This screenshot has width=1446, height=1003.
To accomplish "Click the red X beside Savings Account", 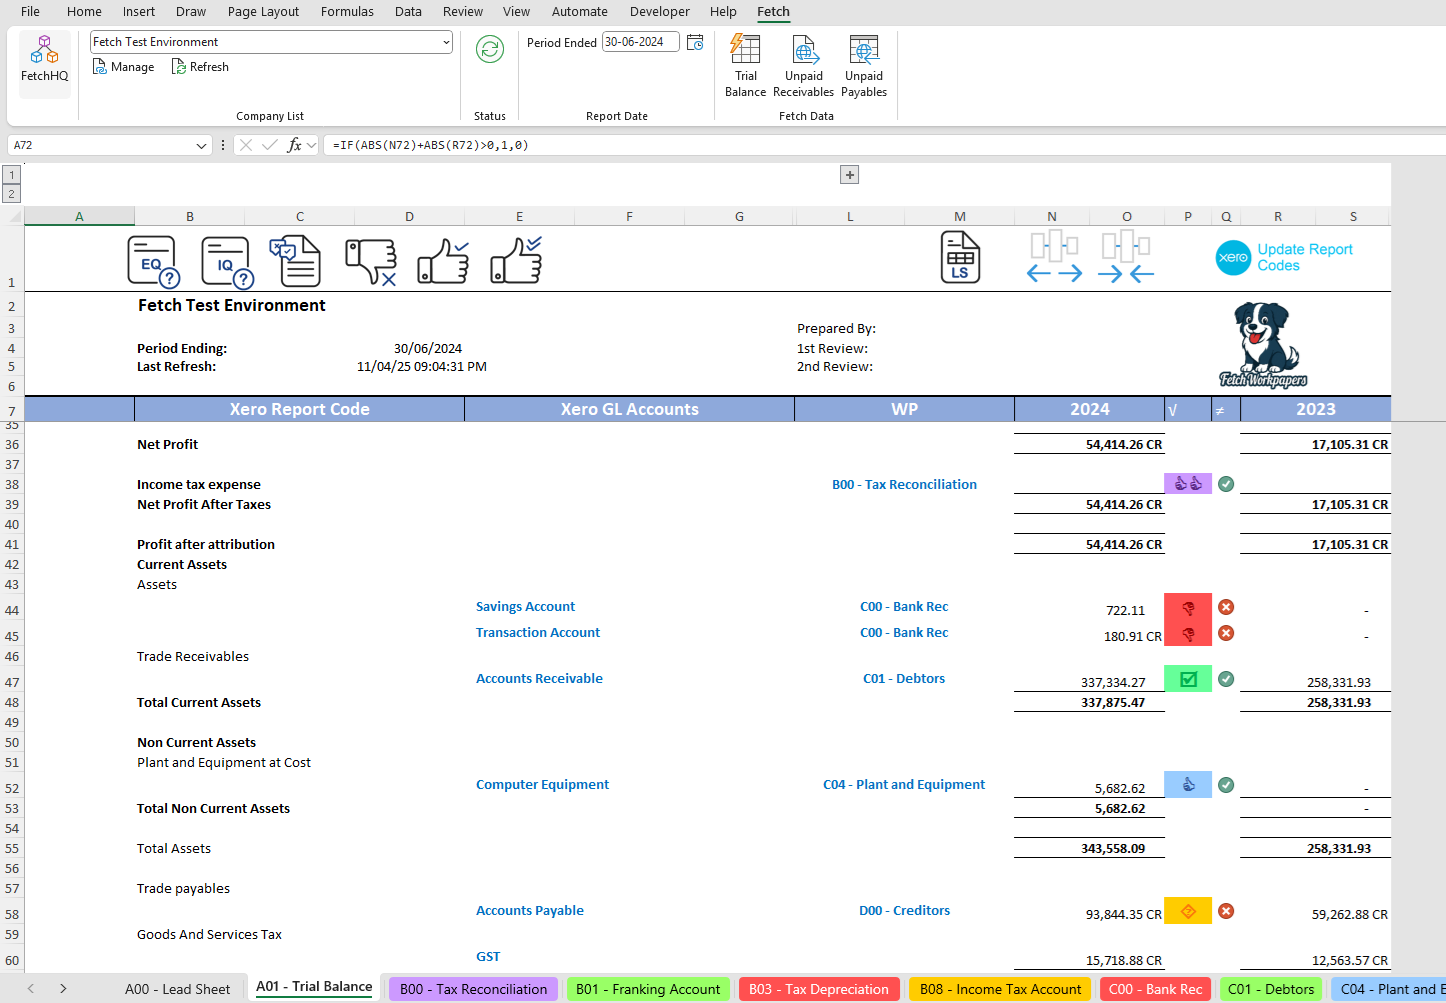I will point(1225,606).
